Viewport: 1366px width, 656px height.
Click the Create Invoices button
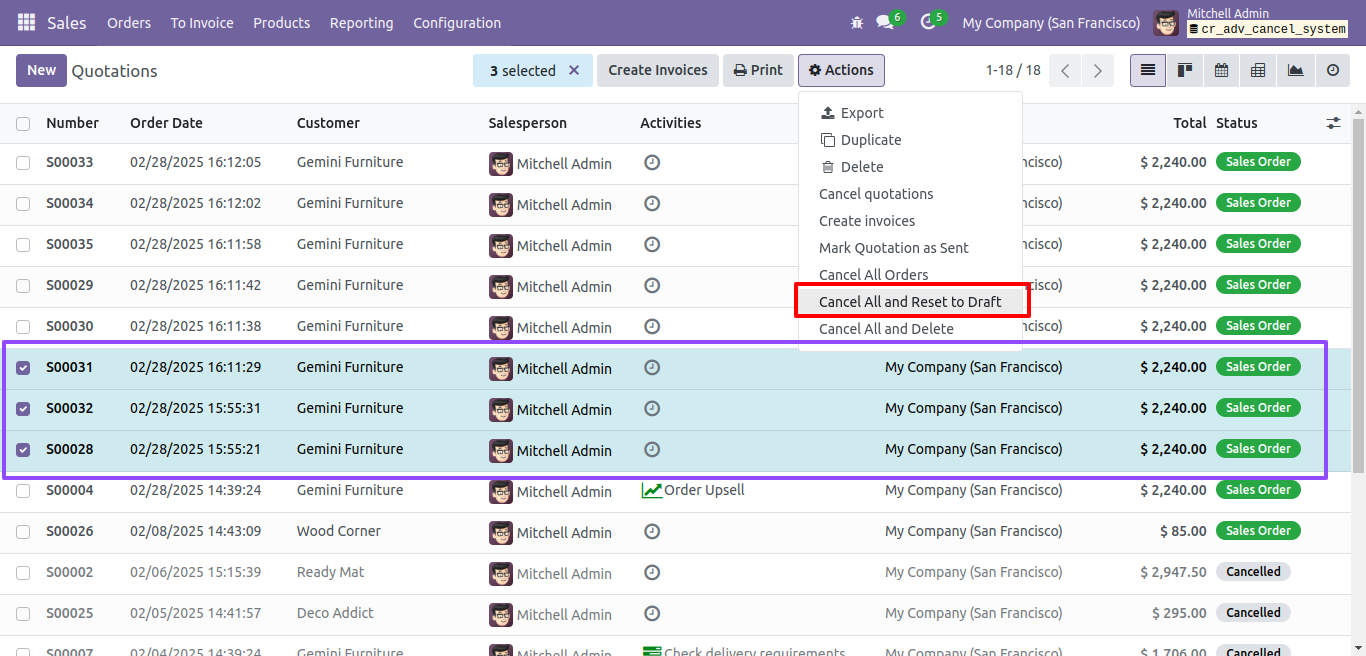[657, 70]
